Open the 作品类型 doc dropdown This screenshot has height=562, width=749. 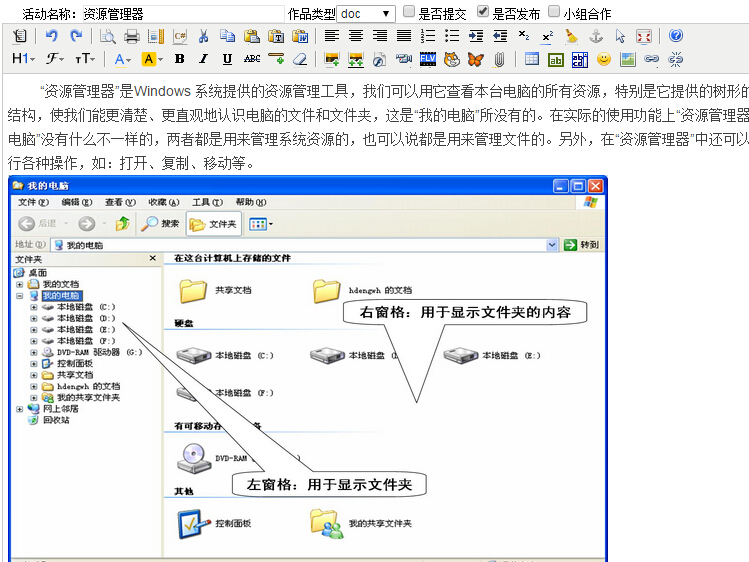click(366, 14)
